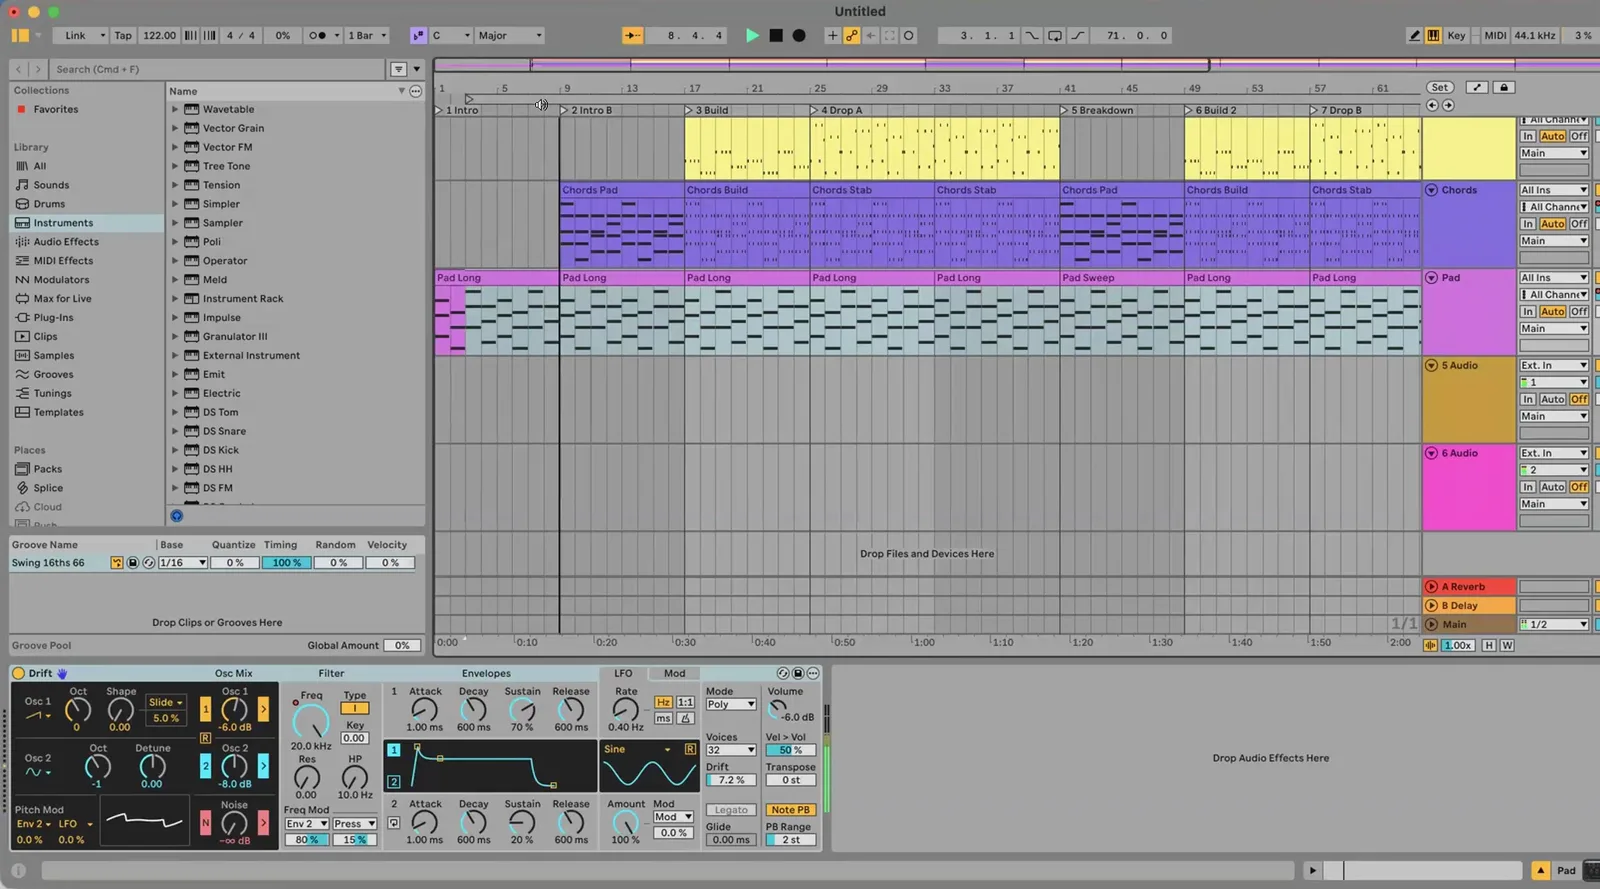Enable the Legato switch in Drift
Screen dimensions: 1600x889
(x=731, y=810)
